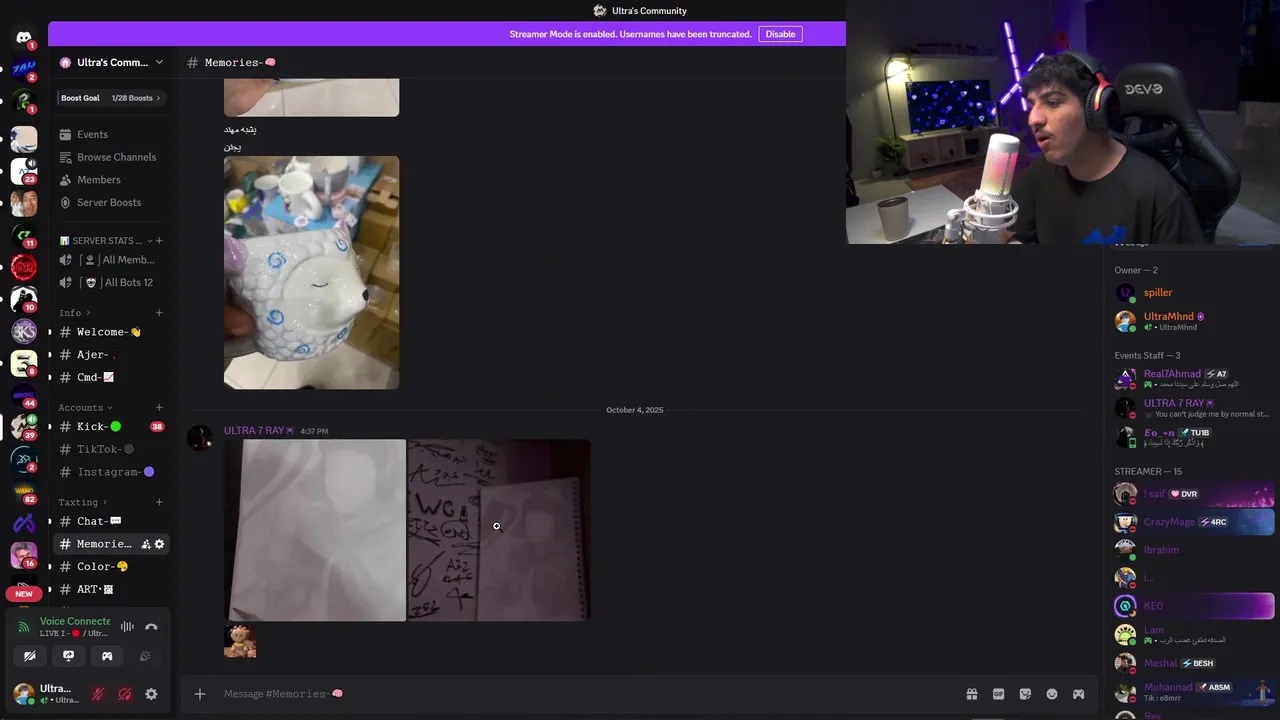Screen dimensions: 1280x720
Task: Collapse the SERVER STATS category
Action: click(x=106, y=241)
